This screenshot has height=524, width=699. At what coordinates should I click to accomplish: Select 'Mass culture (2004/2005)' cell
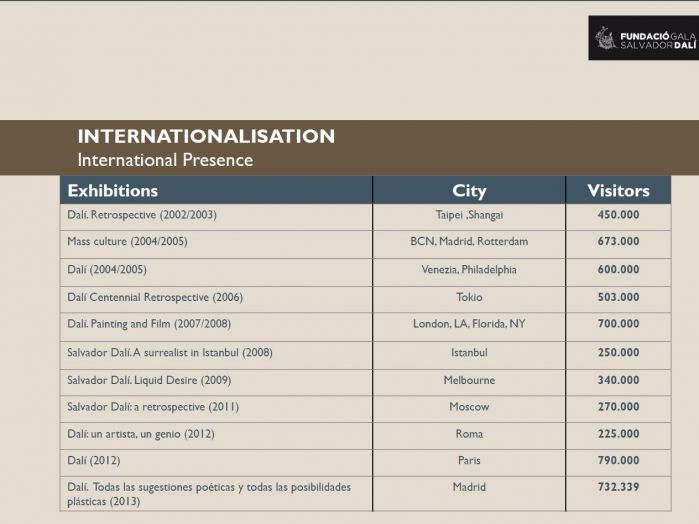click(x=216, y=244)
